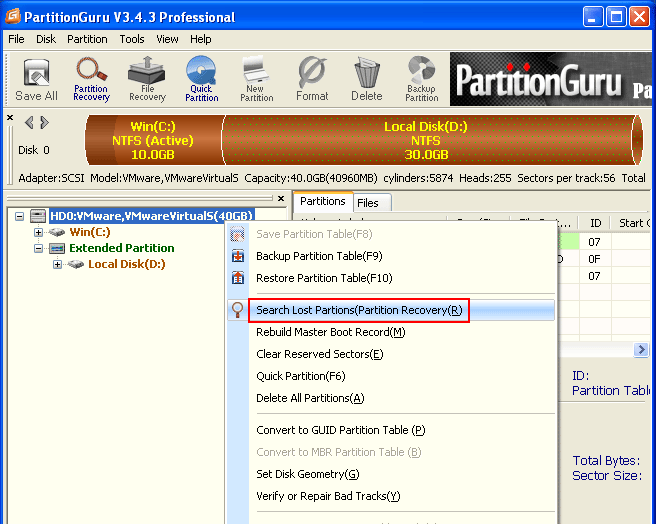This screenshot has height=524, width=656.
Task: Switch to the Partitions tab
Action: click(323, 201)
